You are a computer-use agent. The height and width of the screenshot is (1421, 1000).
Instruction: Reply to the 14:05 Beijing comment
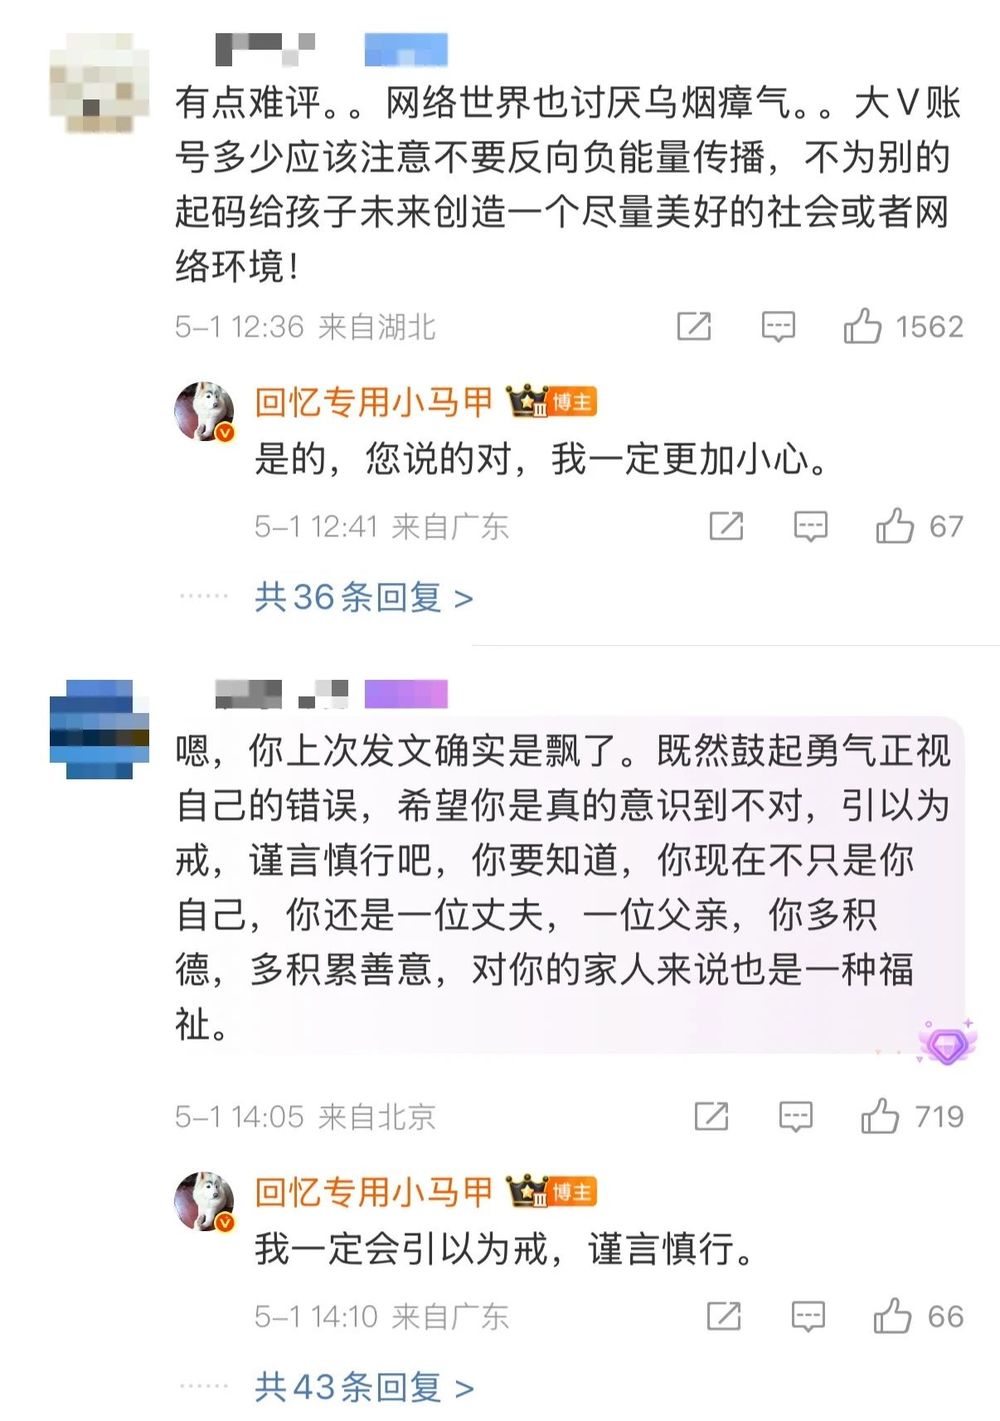click(x=795, y=1116)
